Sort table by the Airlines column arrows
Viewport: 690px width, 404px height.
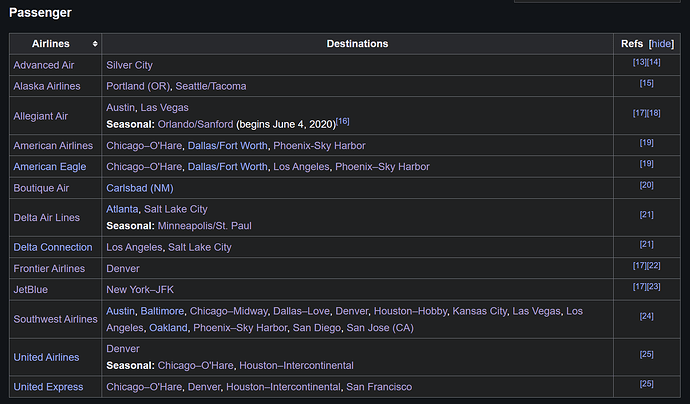click(95, 44)
